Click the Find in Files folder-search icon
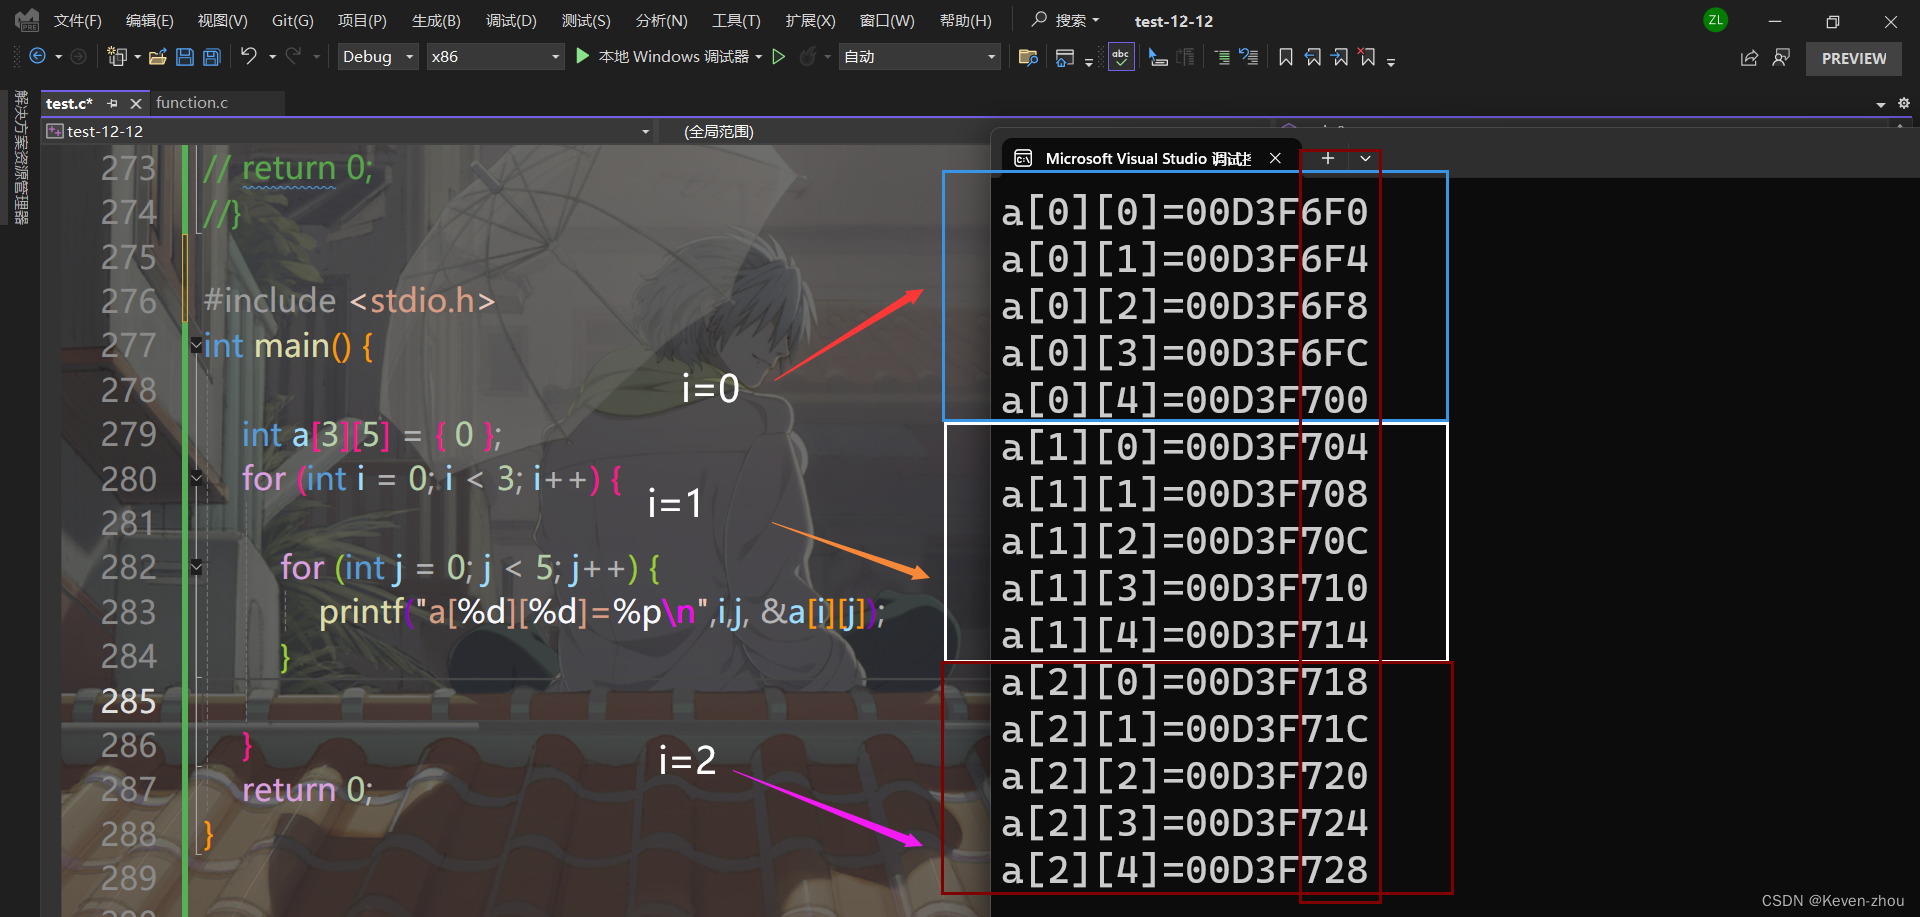Image resolution: width=1920 pixels, height=917 pixels. click(x=1028, y=57)
